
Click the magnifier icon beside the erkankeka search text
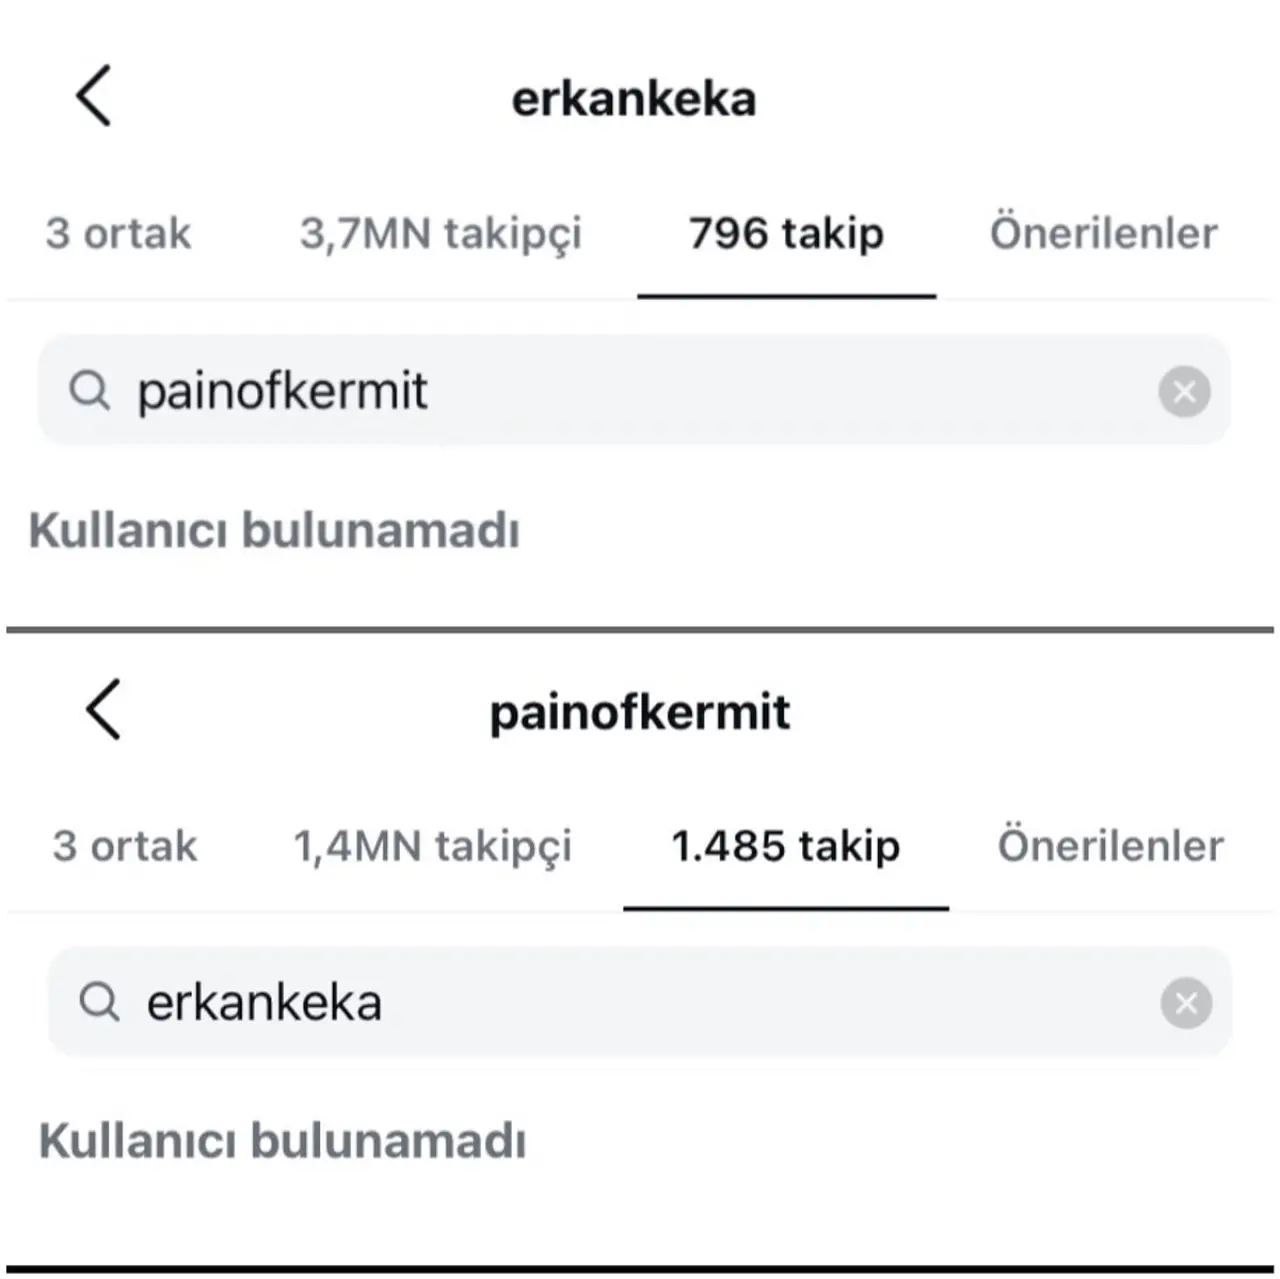pyautogui.click(x=99, y=1001)
